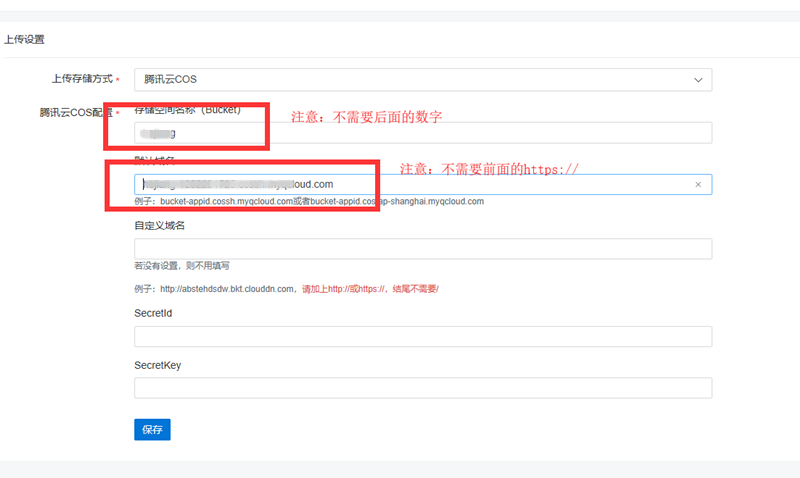Click red note 注意：不需要后面的数字

click(366, 117)
